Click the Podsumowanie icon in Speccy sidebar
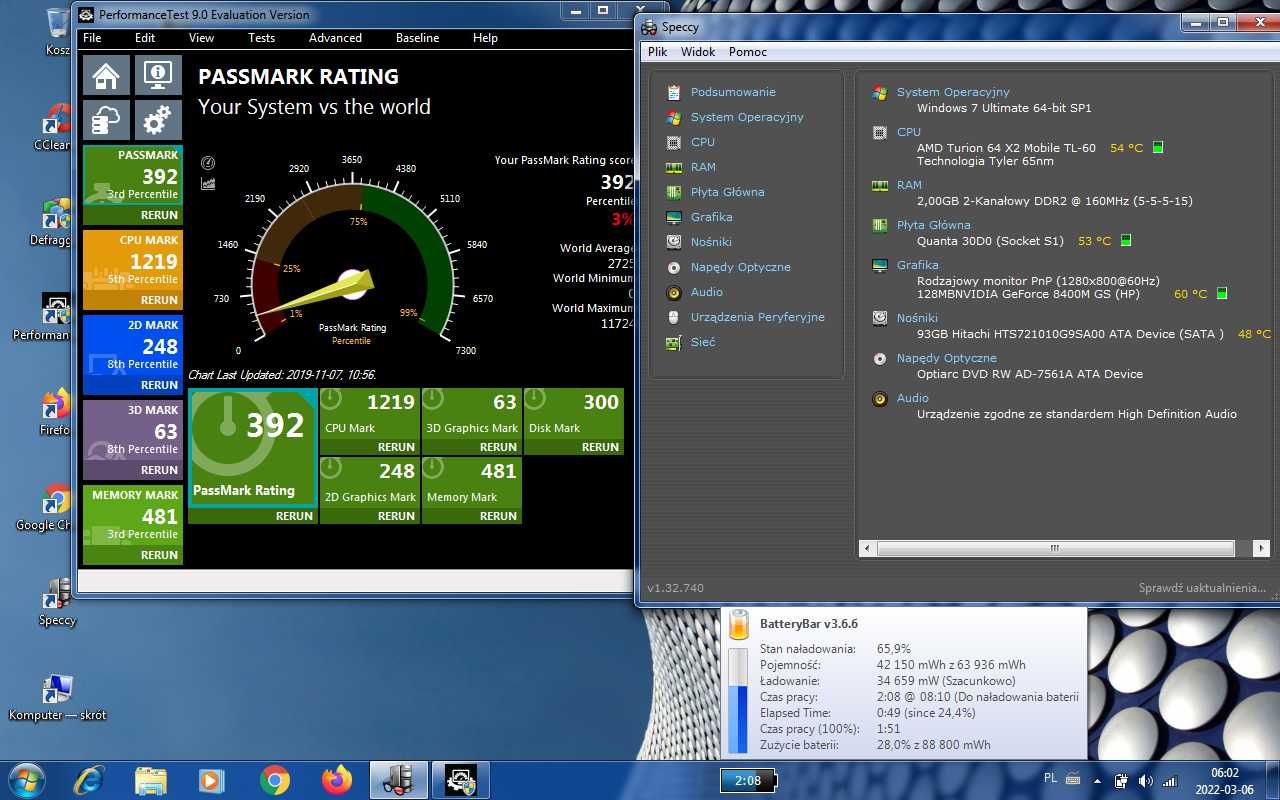The height and width of the screenshot is (800, 1280). (x=674, y=92)
